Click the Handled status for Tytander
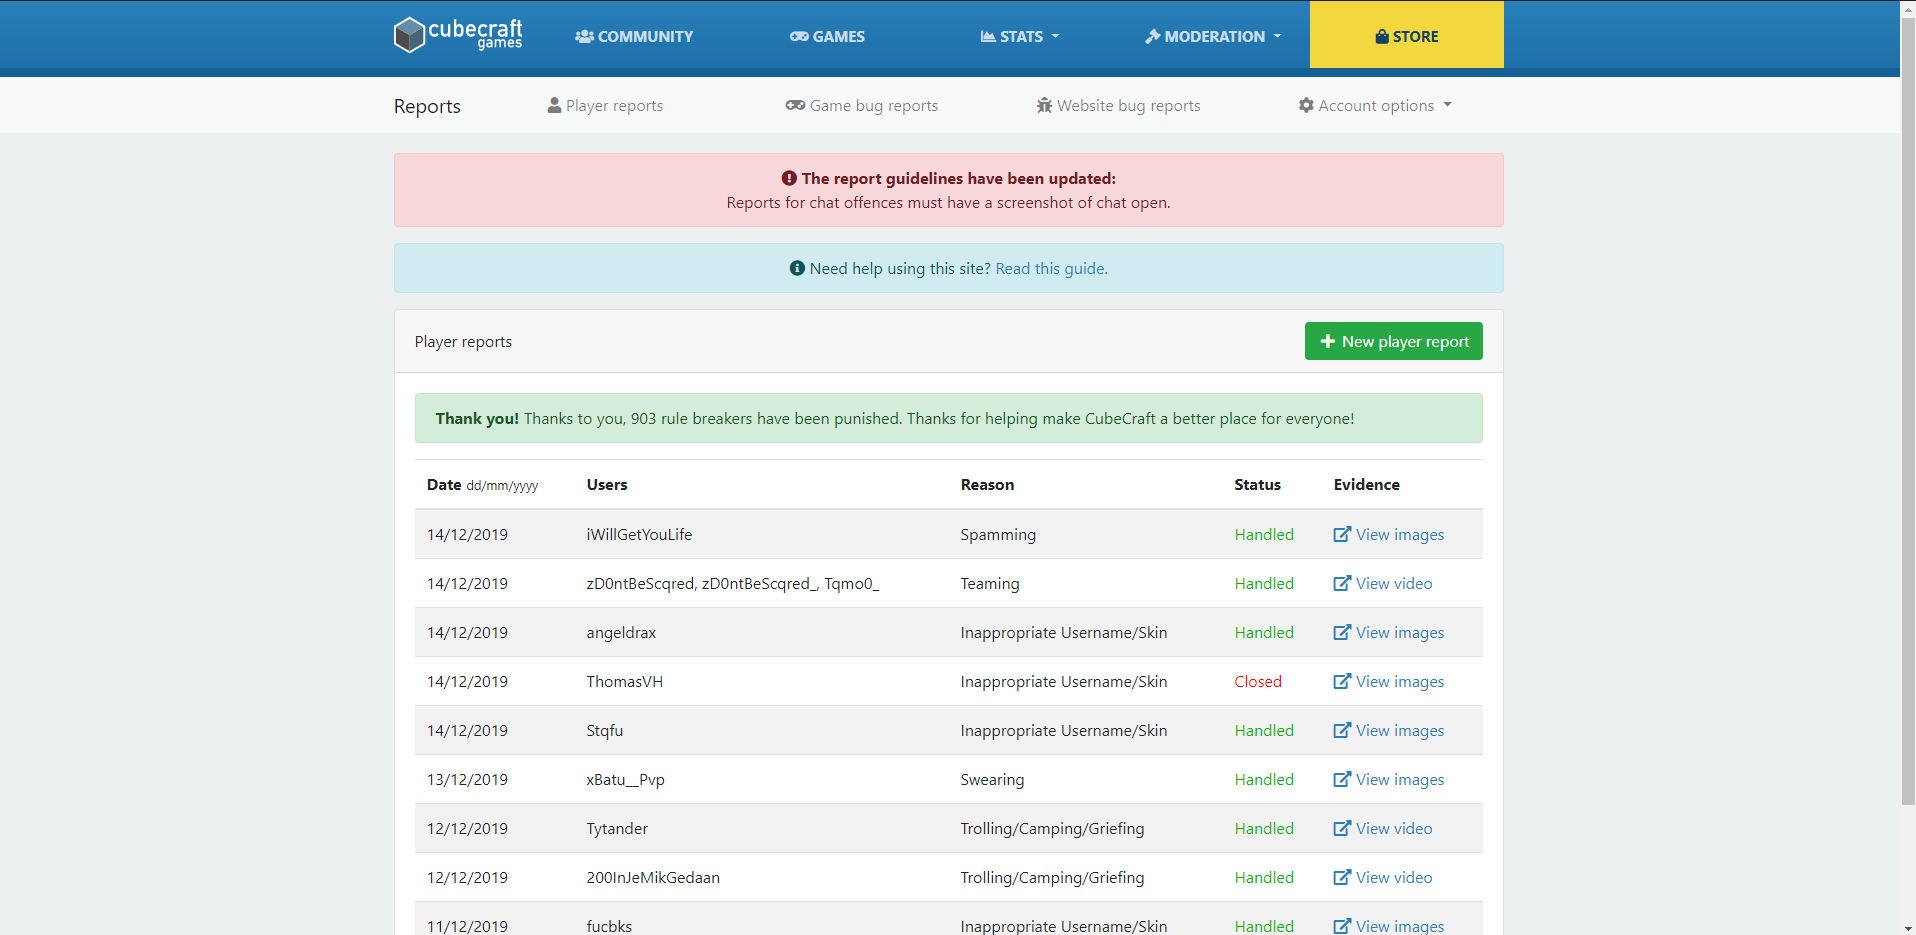 (x=1264, y=828)
